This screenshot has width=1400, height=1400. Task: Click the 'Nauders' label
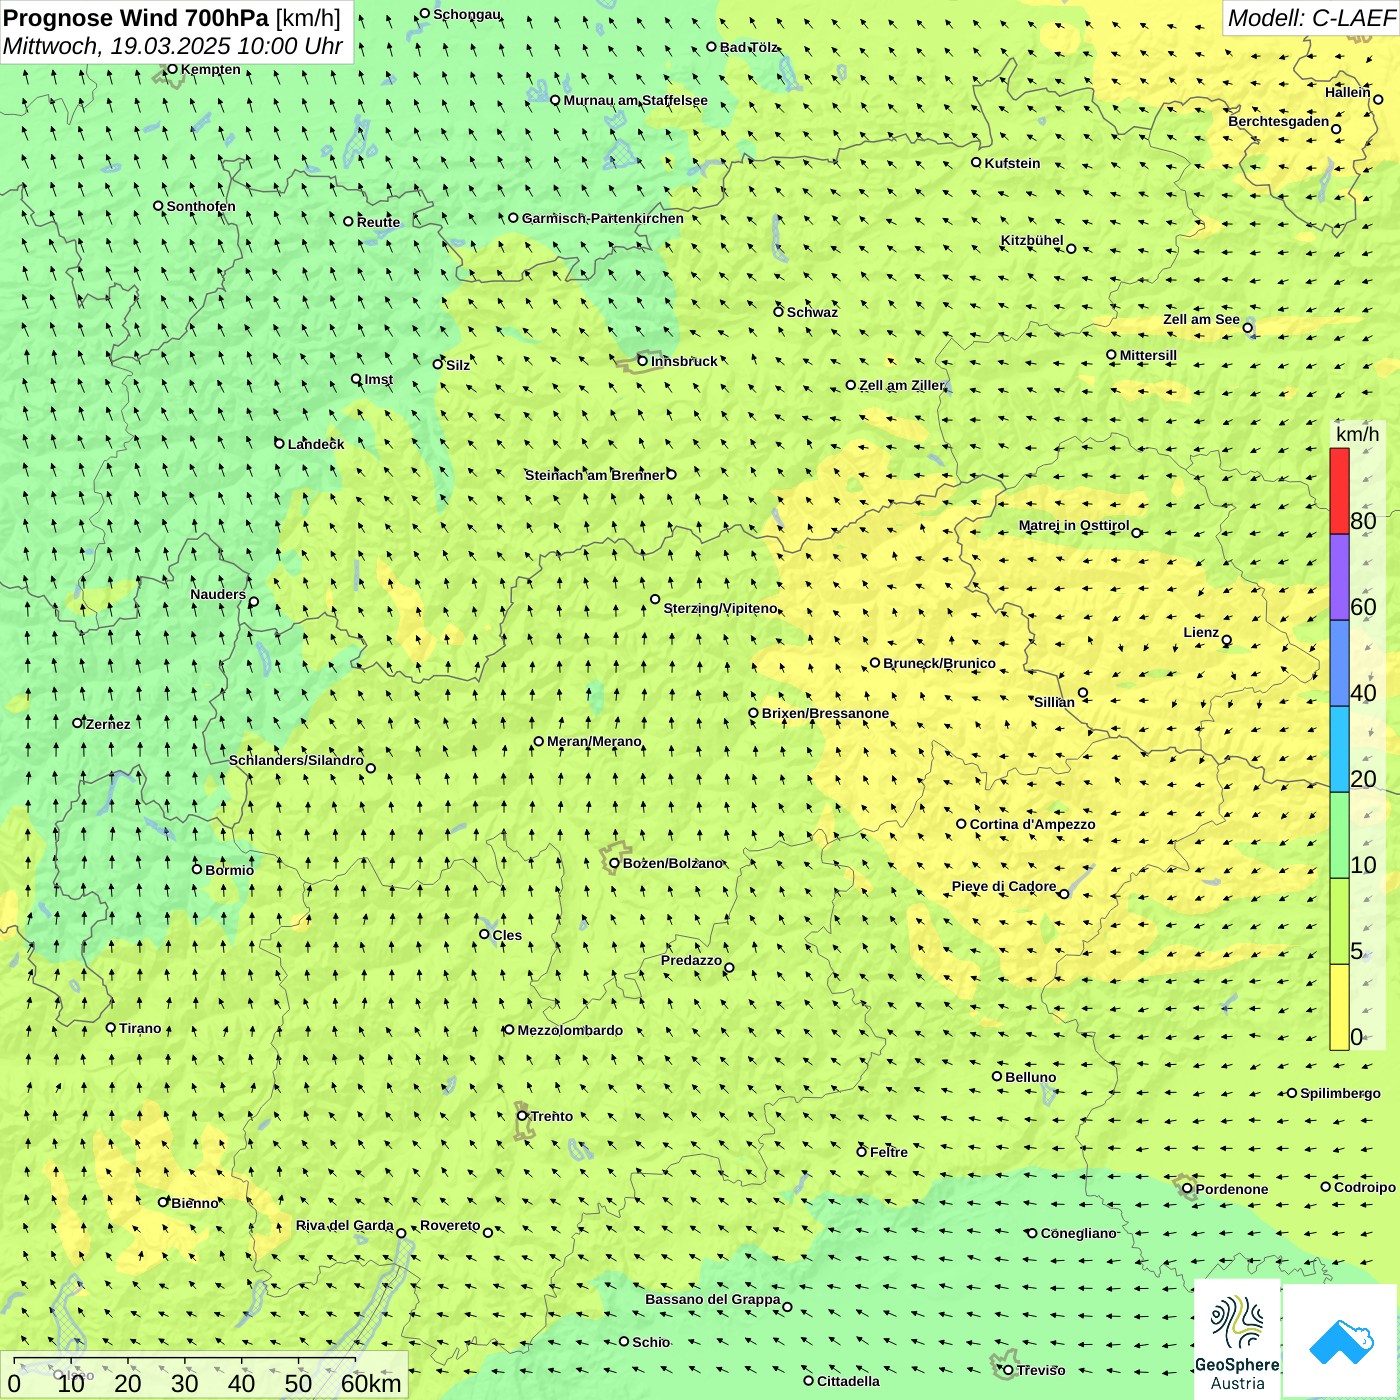tap(218, 594)
